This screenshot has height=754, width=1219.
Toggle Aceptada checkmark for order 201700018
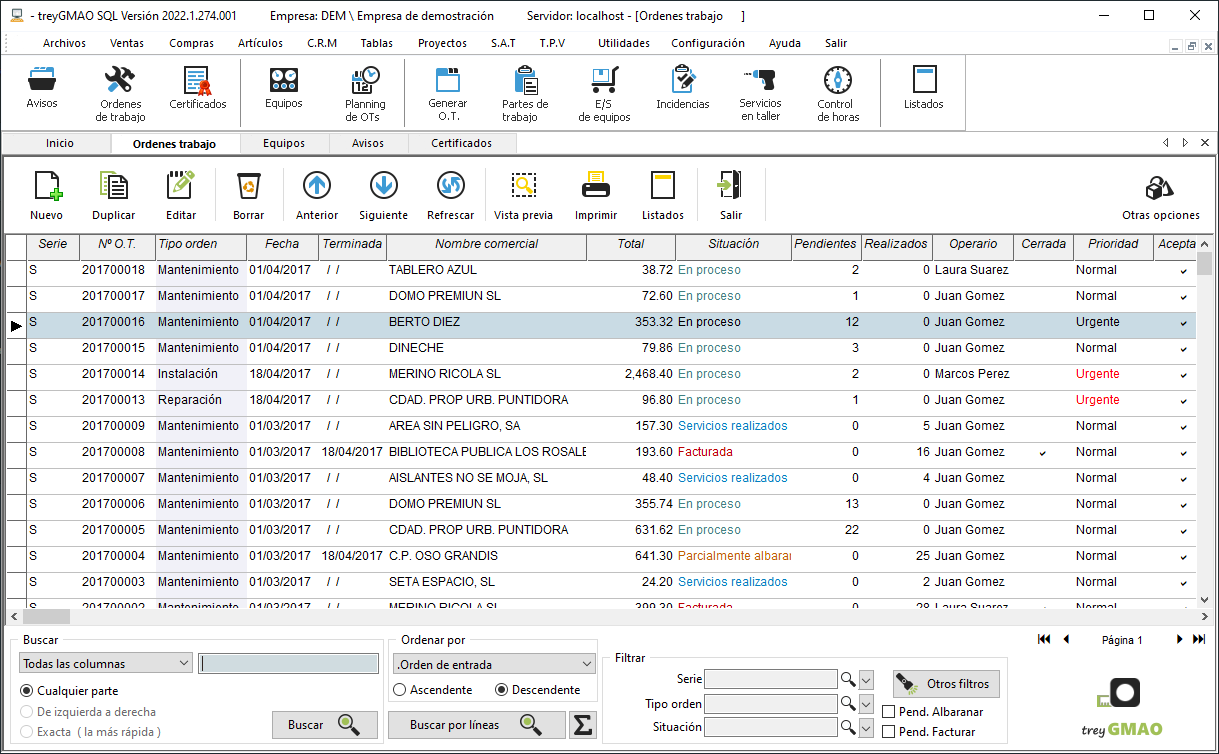point(1184,271)
